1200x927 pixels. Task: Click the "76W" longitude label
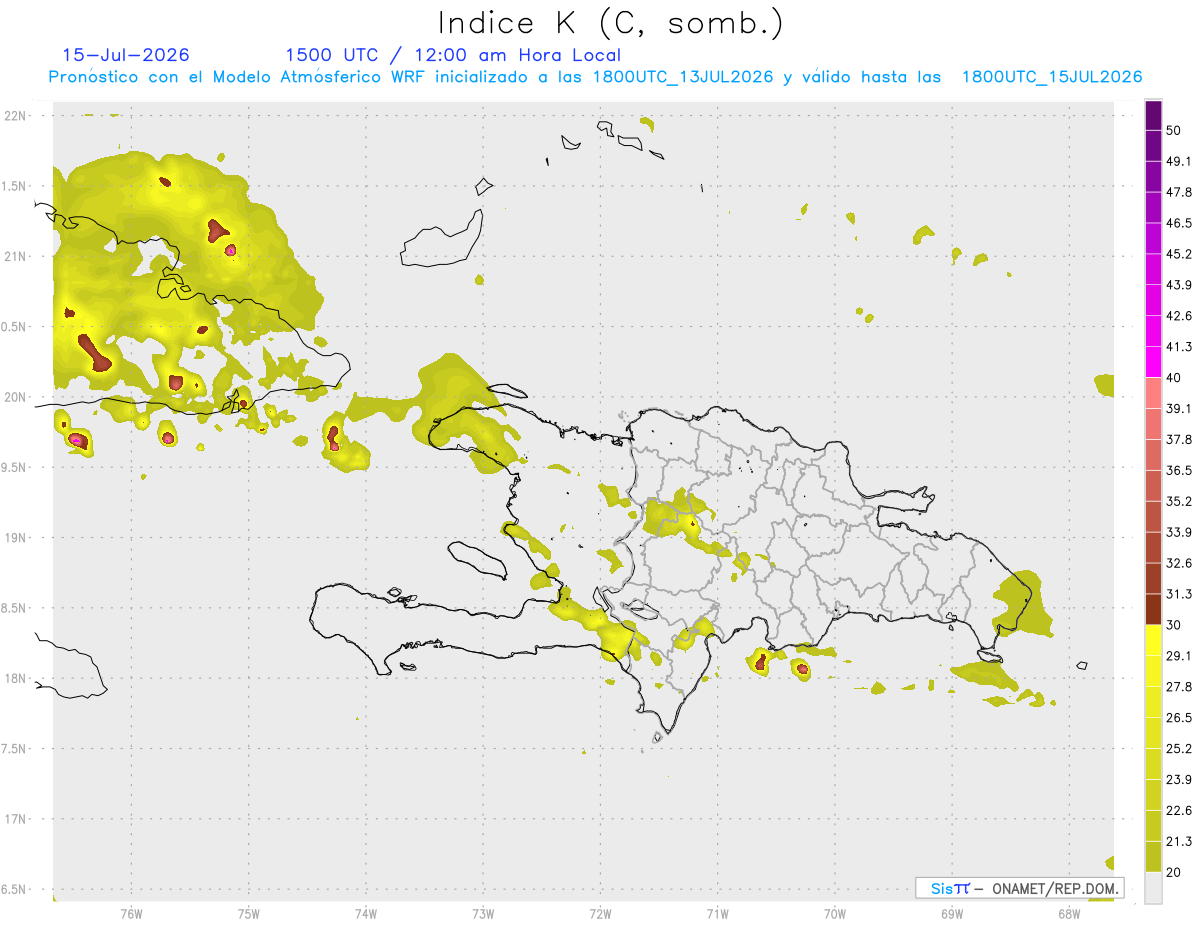(x=131, y=913)
